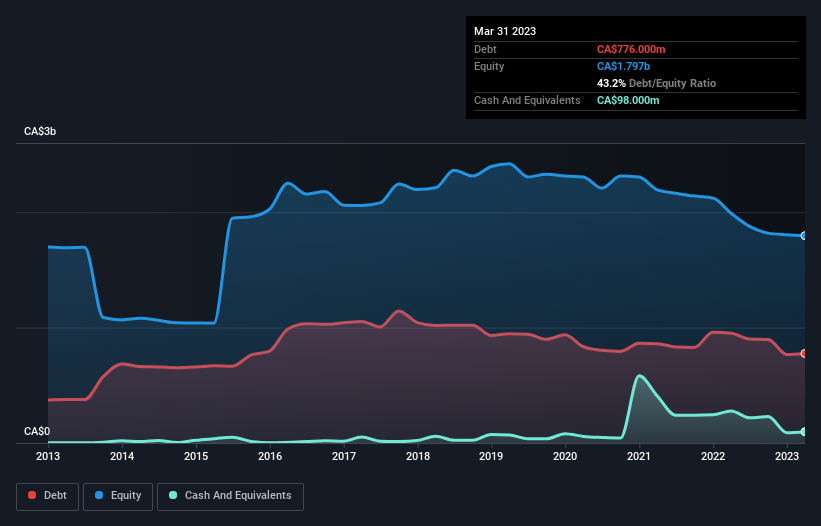821x526 pixels.
Task: Click the 2018 x-axis label
Action: pyautogui.click(x=418, y=456)
